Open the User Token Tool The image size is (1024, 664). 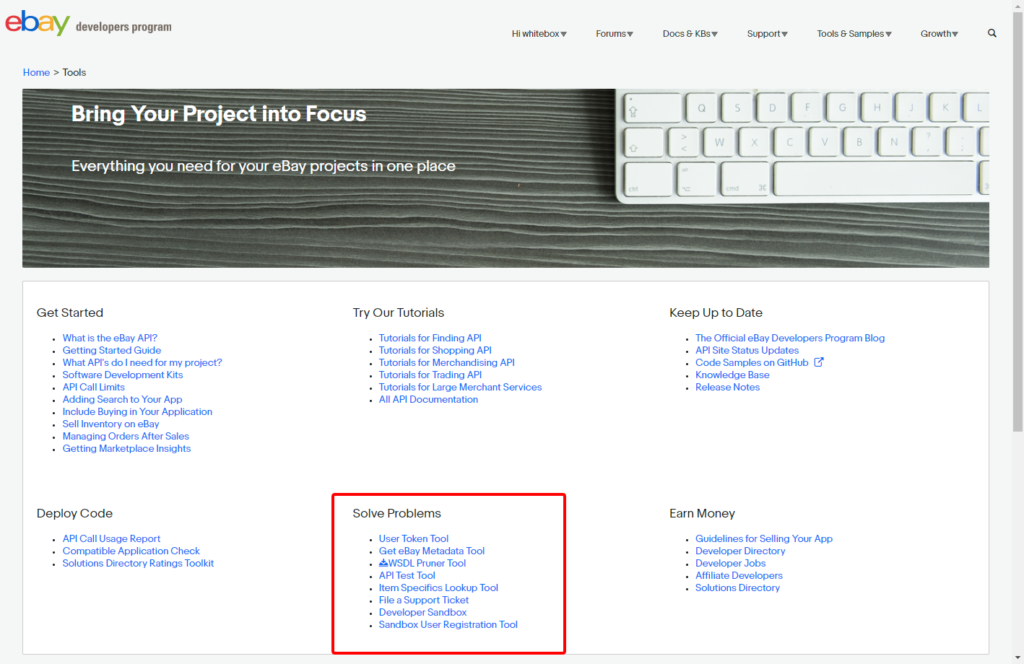click(x=413, y=539)
